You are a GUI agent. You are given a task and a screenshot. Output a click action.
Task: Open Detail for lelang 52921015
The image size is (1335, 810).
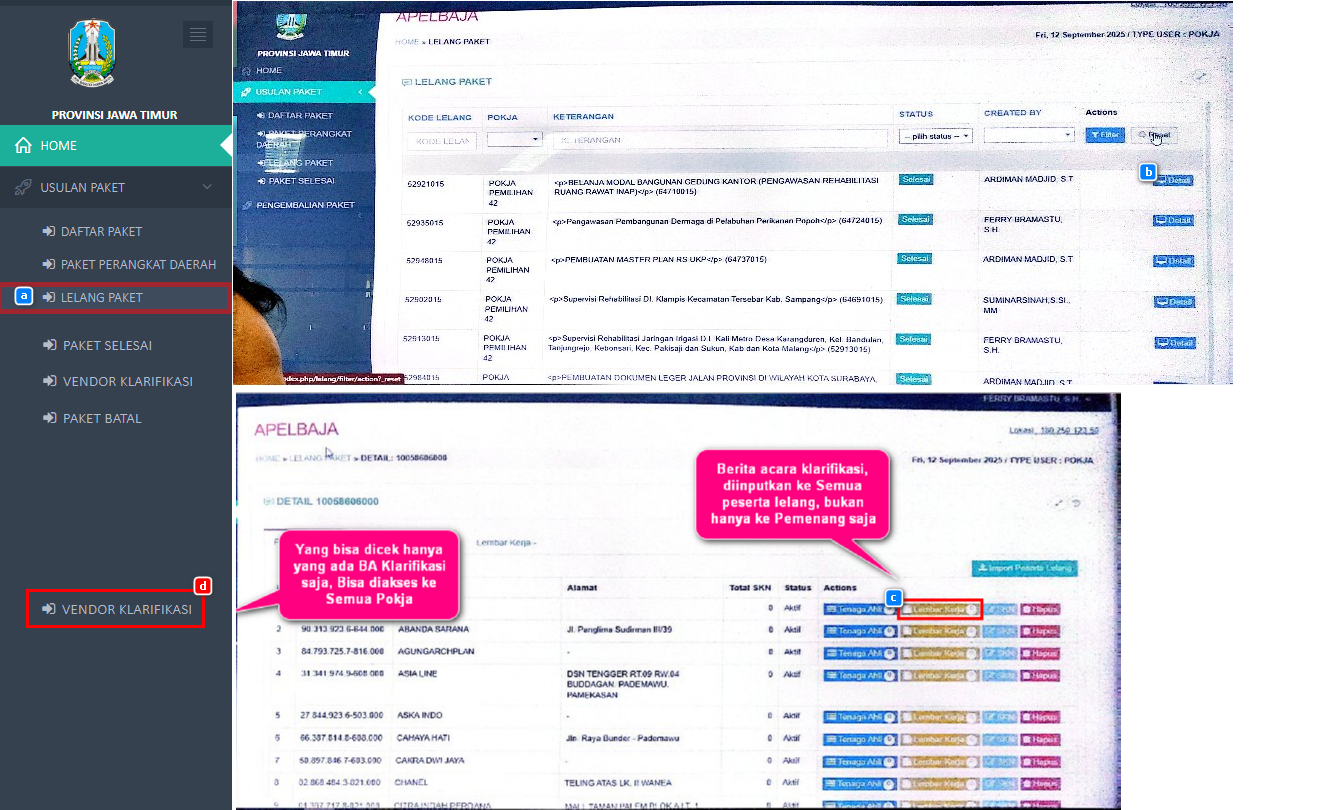(1173, 181)
